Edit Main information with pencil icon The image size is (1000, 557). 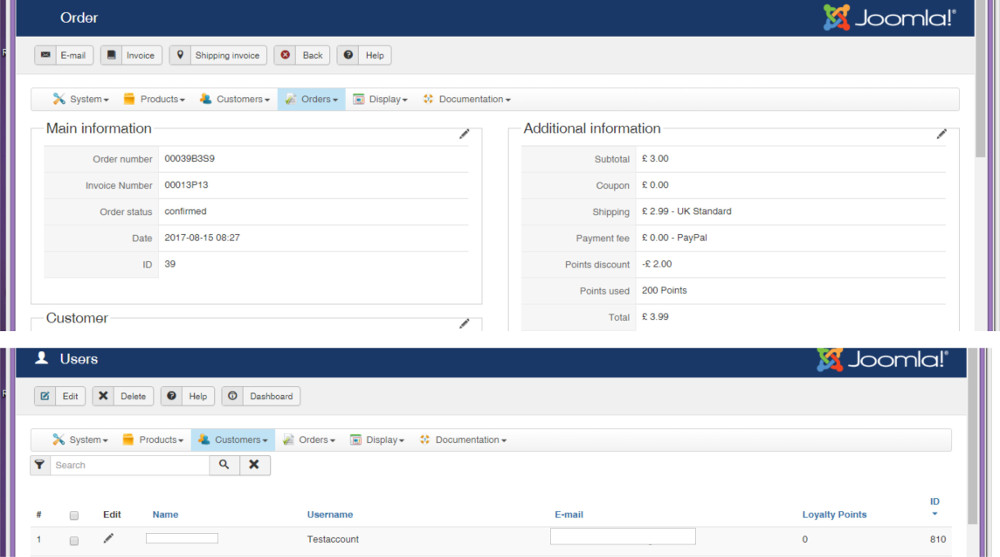[464, 133]
